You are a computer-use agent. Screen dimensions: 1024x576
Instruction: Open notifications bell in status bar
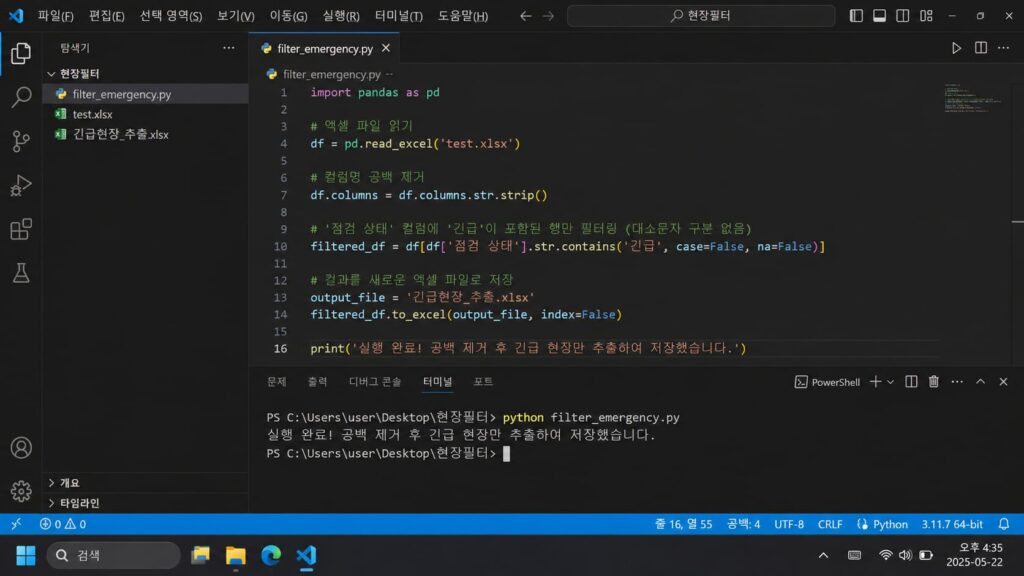[1004, 524]
